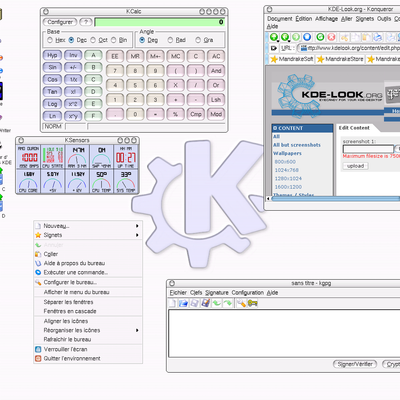Click the Configurer button in KCalc
The width and height of the screenshot is (400, 400).
[x=60, y=22]
